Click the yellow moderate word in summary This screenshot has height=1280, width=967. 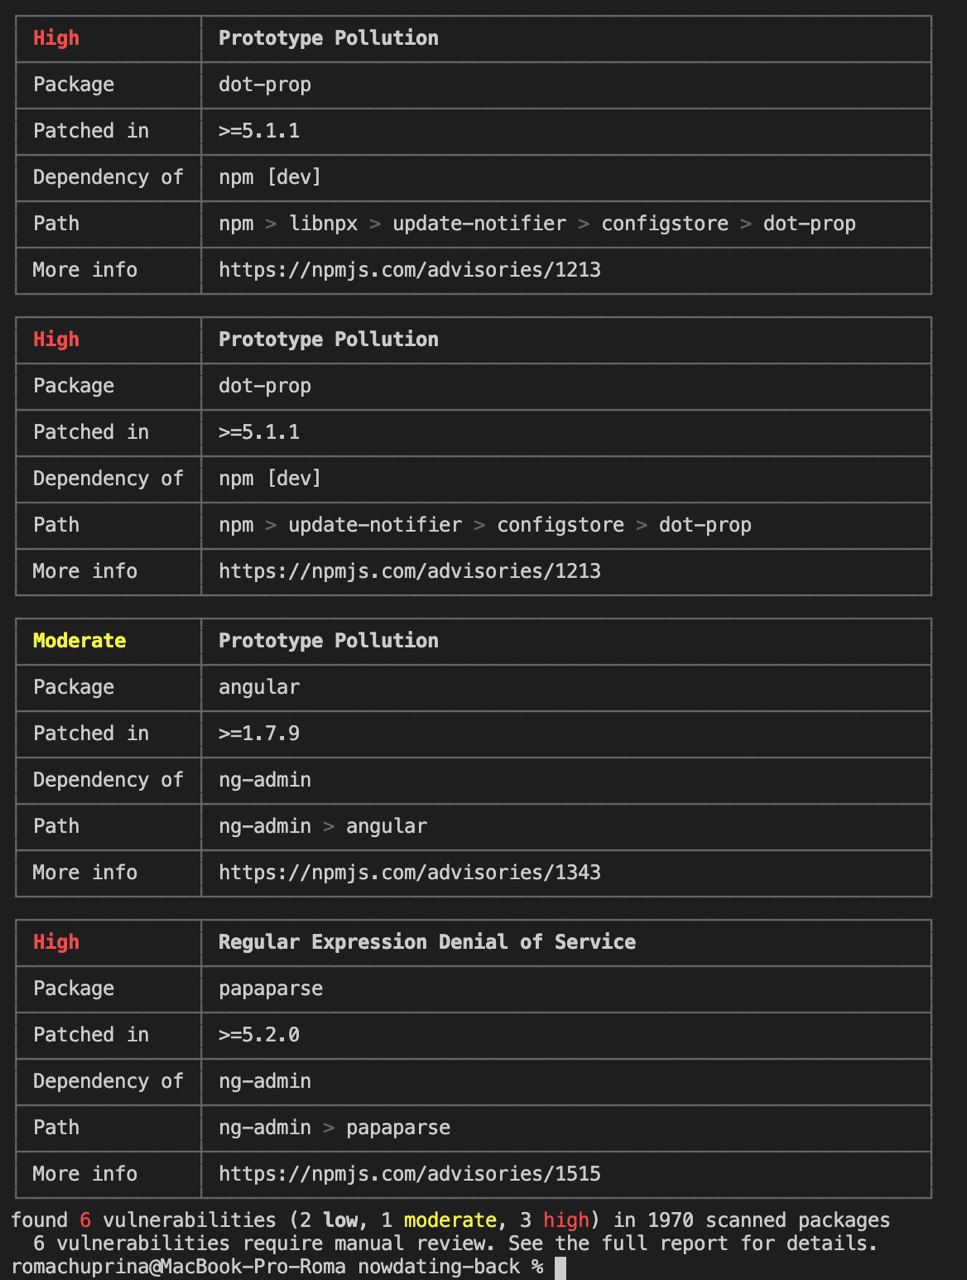[450, 1220]
